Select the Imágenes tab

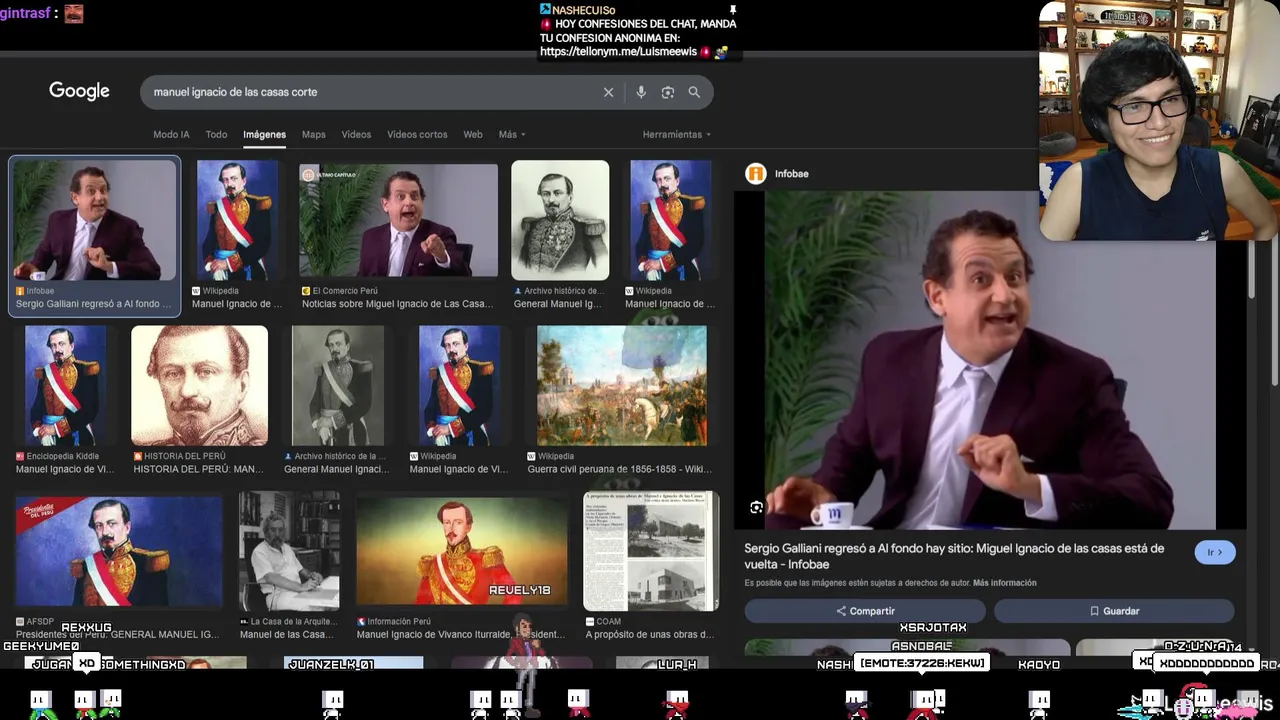pos(264,134)
